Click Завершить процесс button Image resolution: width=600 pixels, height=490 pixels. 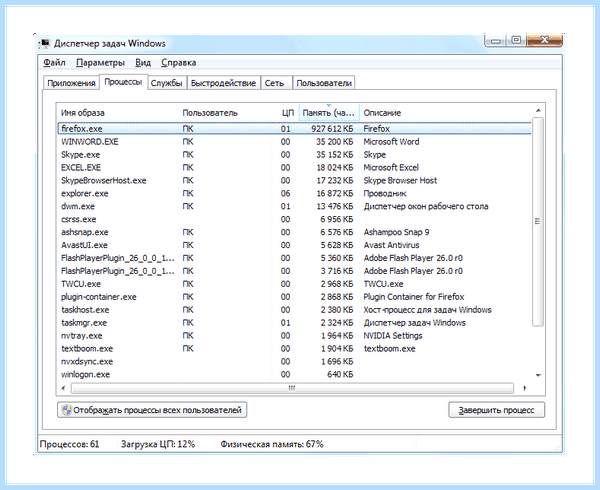pos(496,410)
